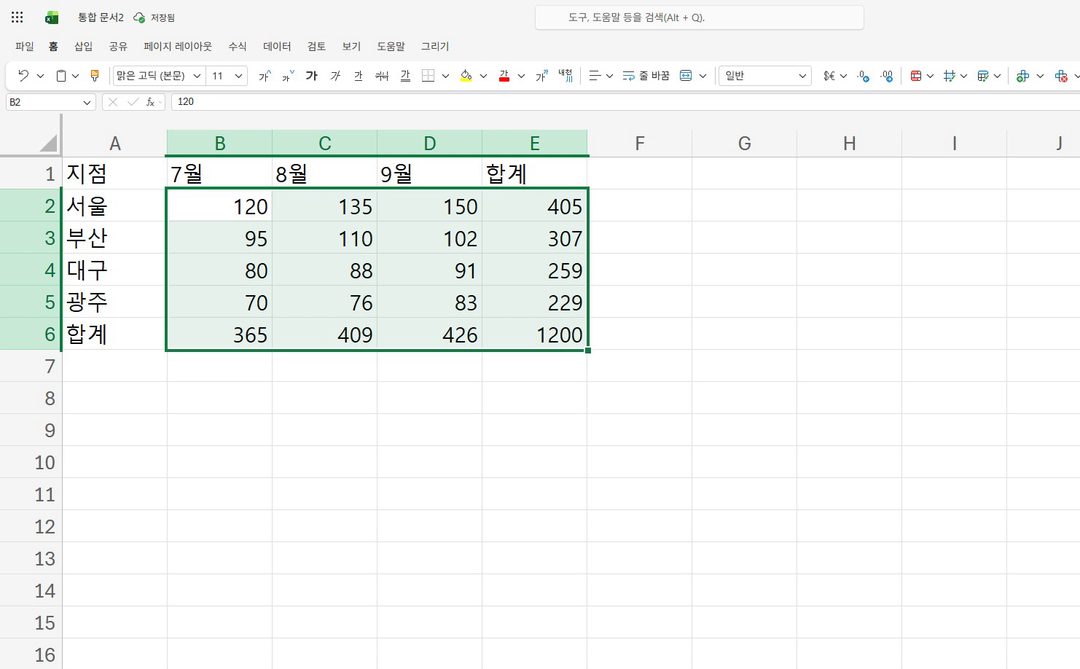This screenshot has height=669, width=1080.
Task: Click the clipboard paste icon
Action: point(61,76)
